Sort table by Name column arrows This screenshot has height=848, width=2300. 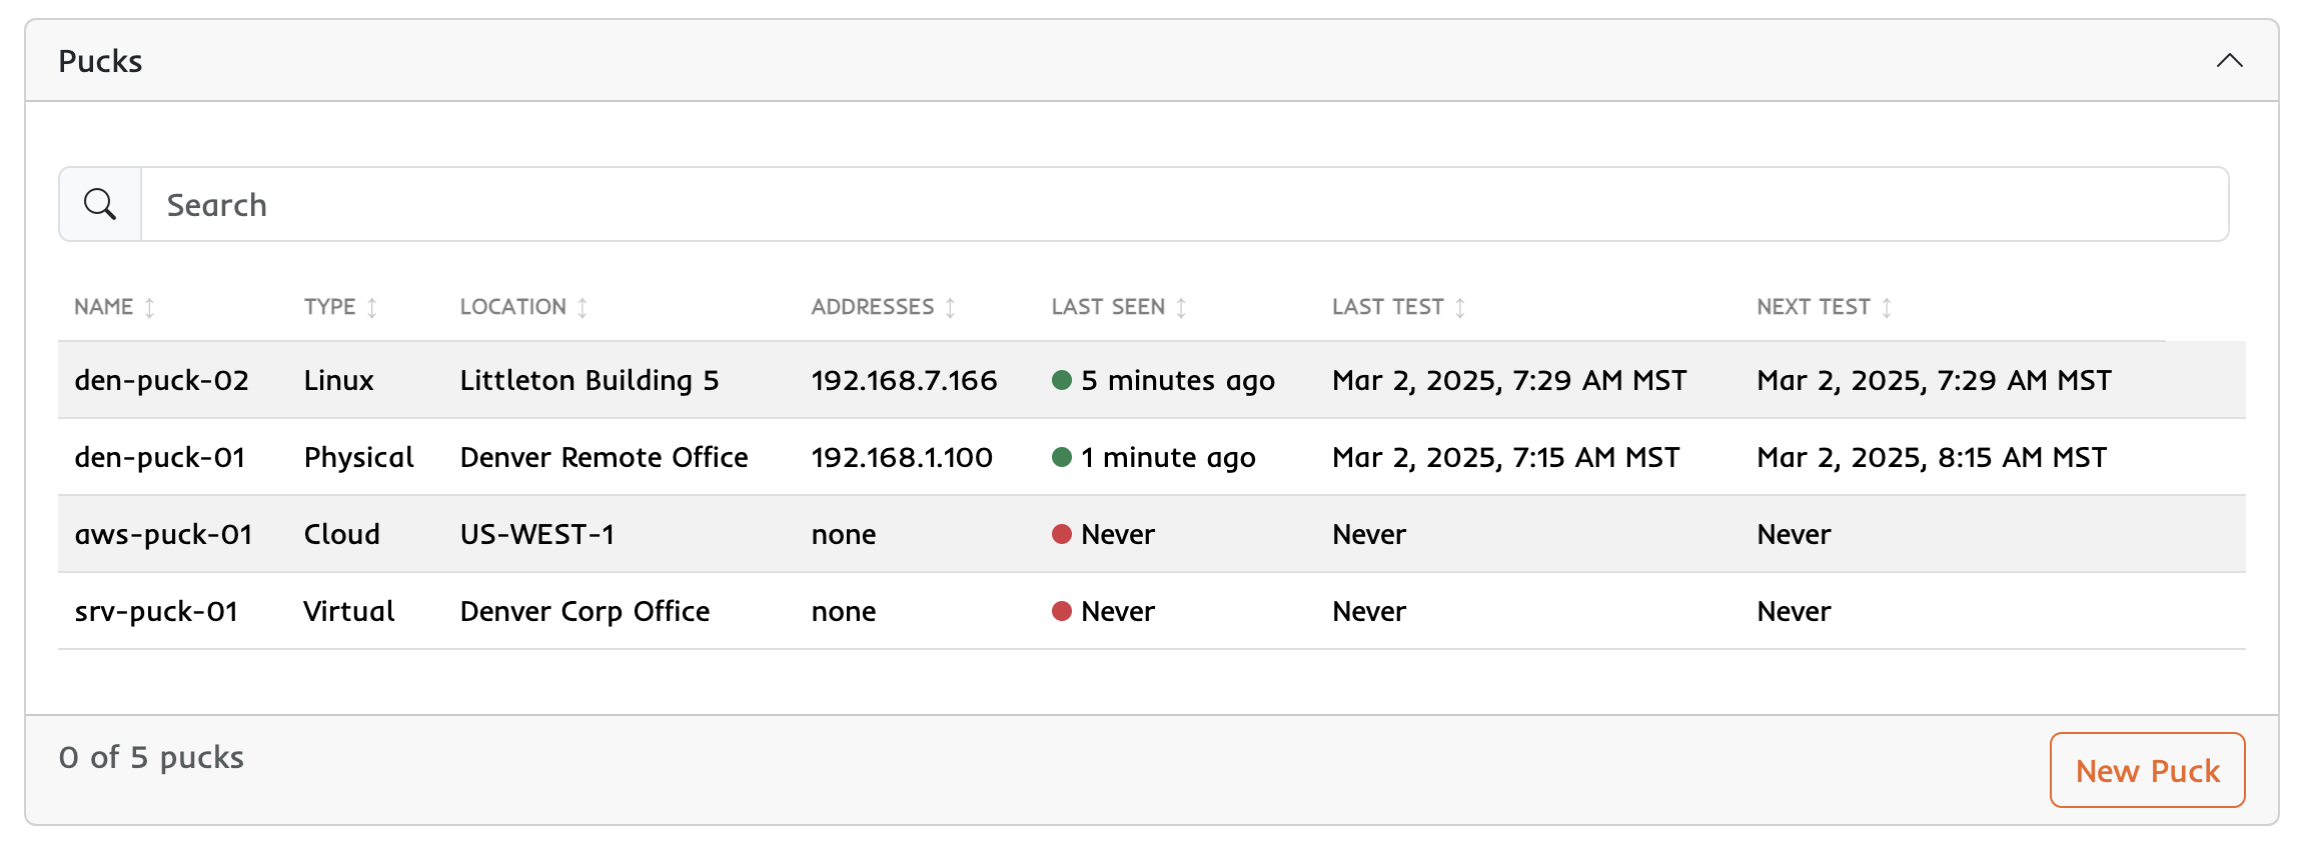click(x=150, y=308)
